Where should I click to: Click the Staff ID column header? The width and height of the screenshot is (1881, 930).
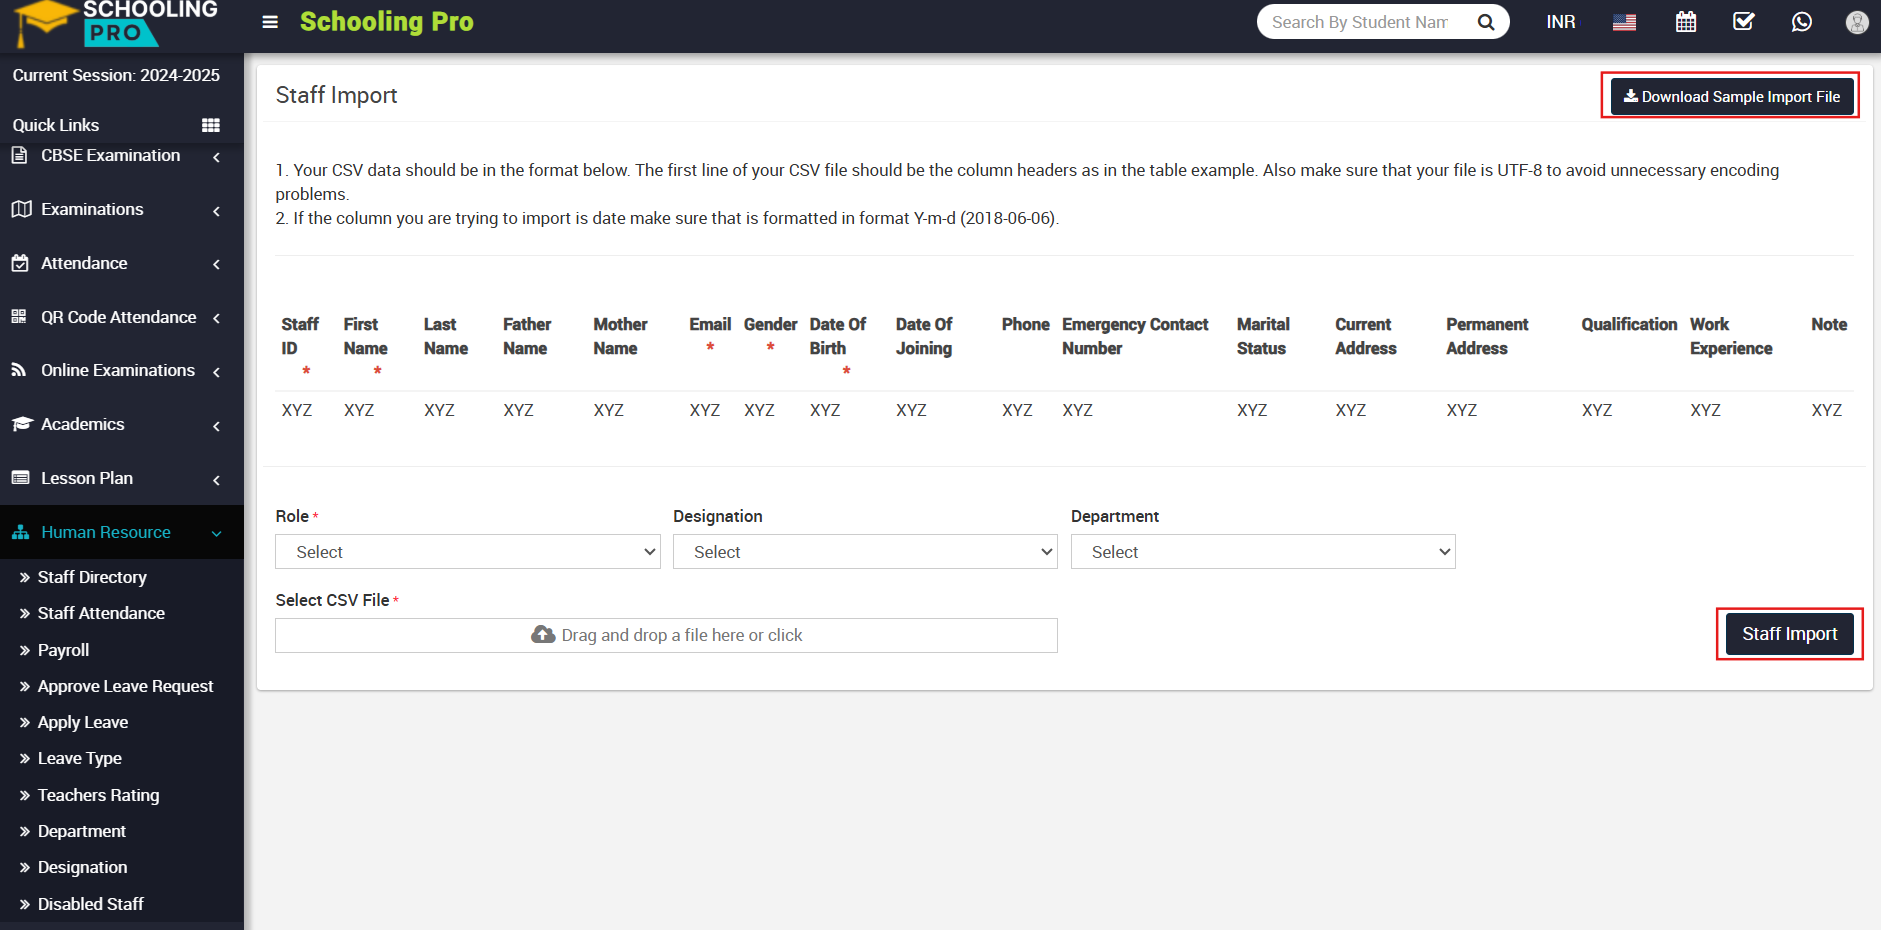(x=300, y=346)
